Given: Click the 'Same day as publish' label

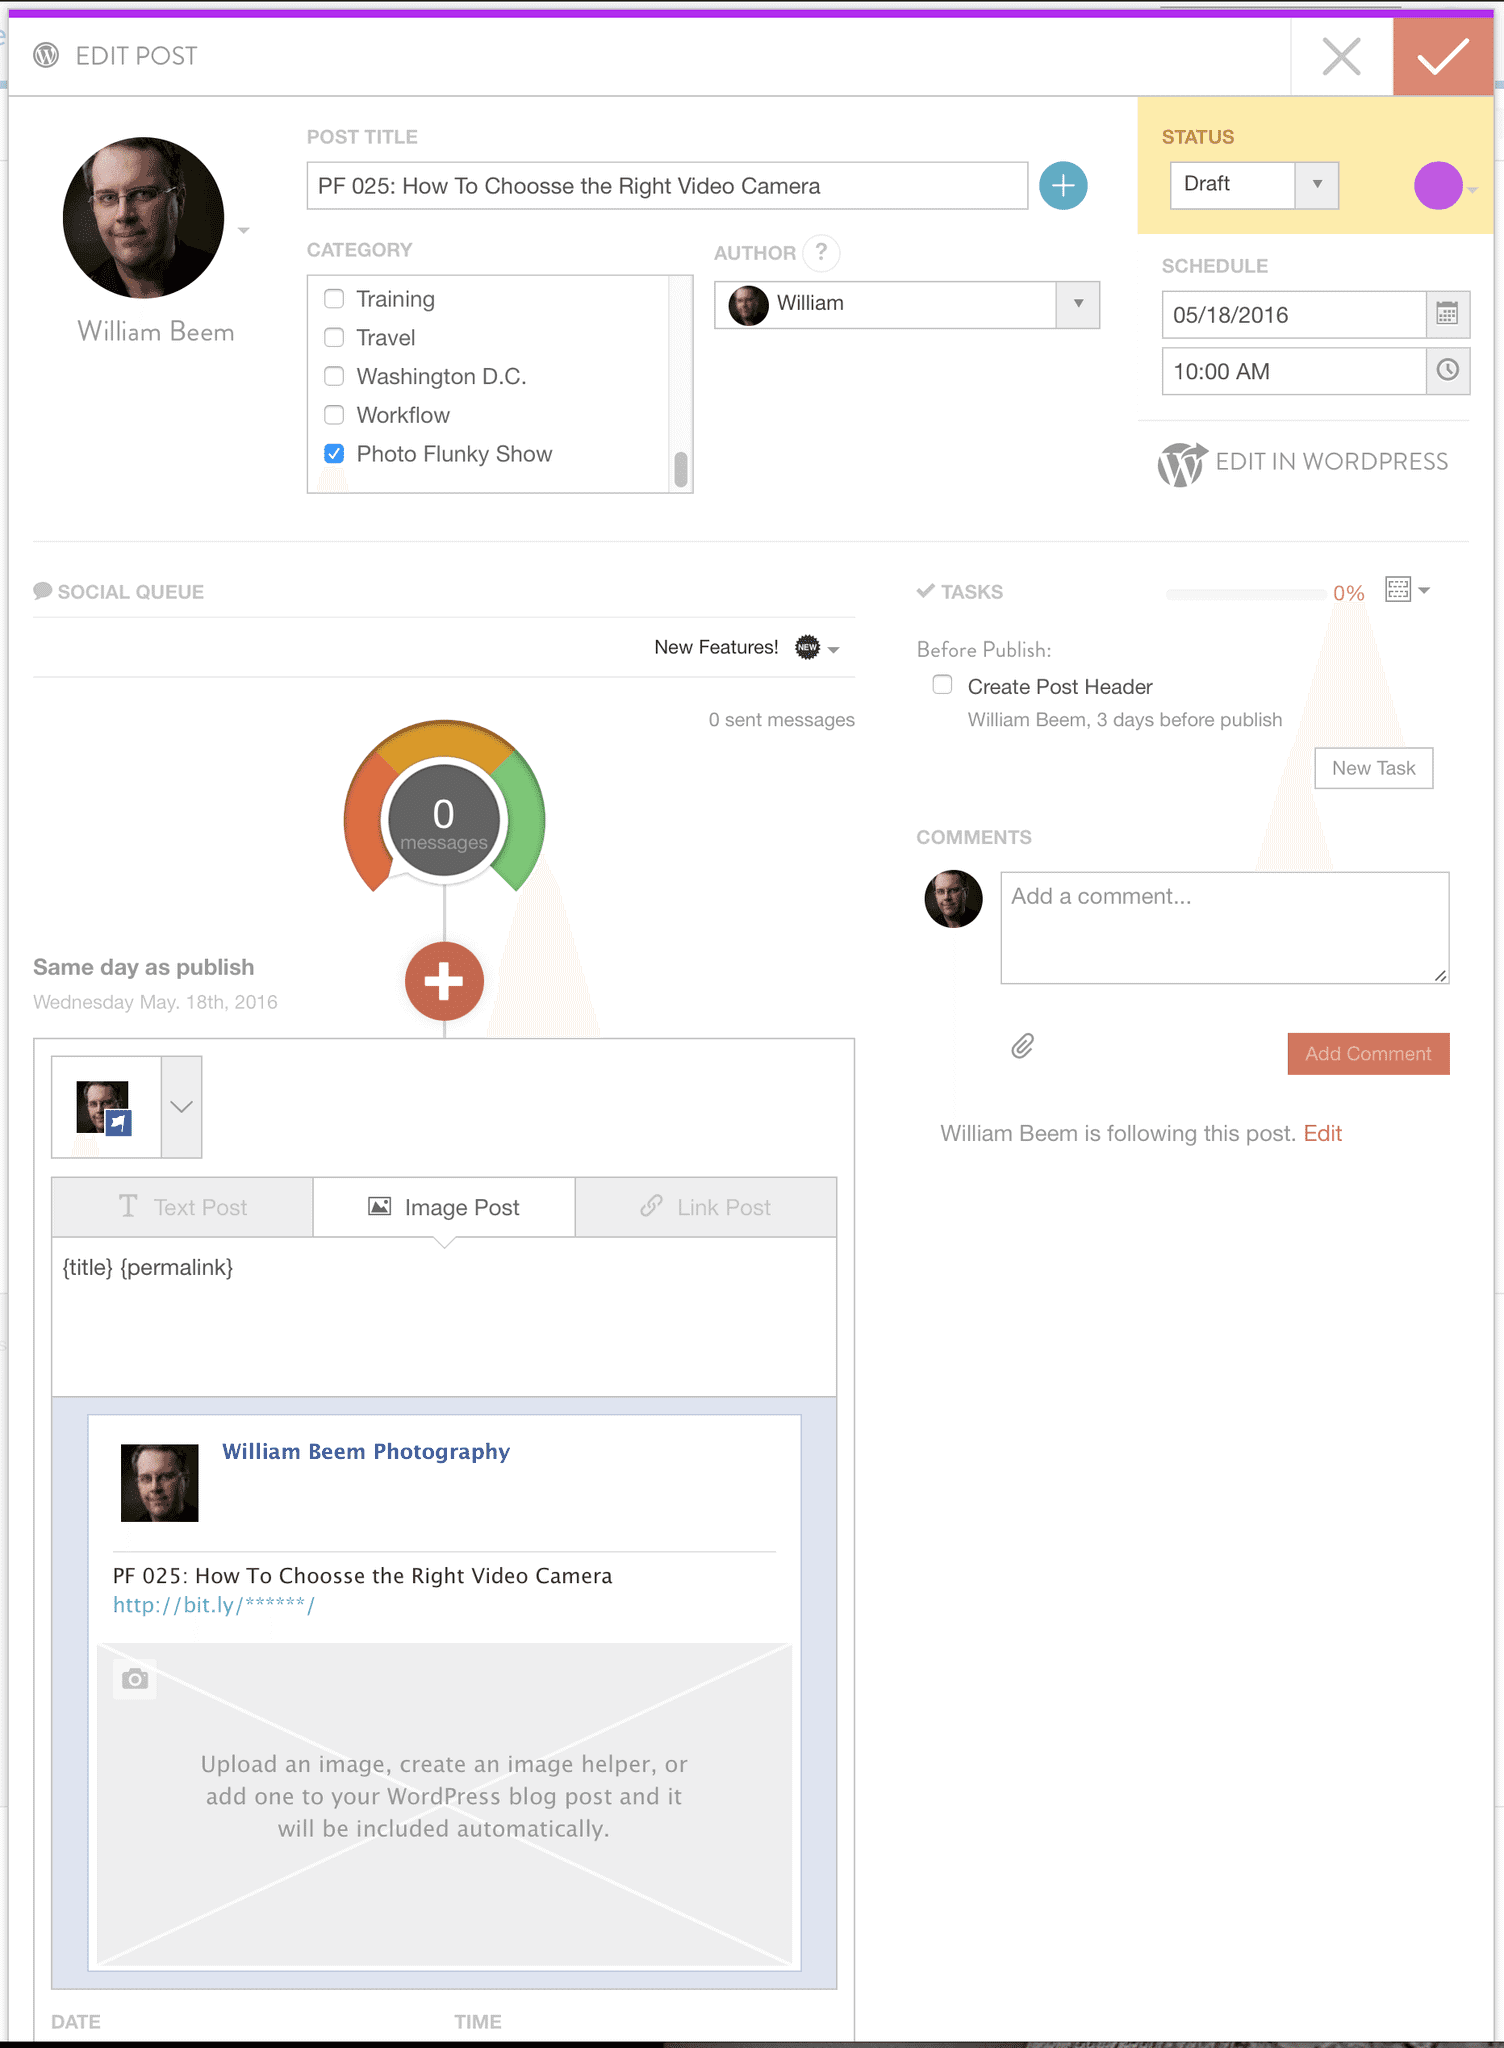Looking at the screenshot, I should click(144, 967).
